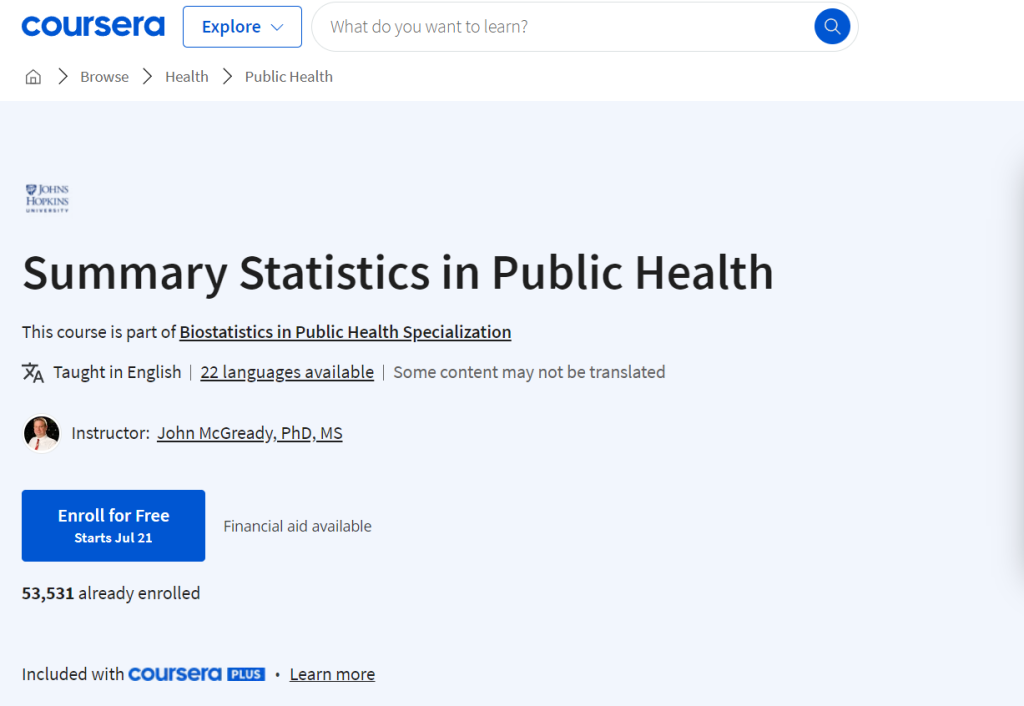The image size is (1024, 706).
Task: Click the Coursera logo
Action: [x=93, y=26]
